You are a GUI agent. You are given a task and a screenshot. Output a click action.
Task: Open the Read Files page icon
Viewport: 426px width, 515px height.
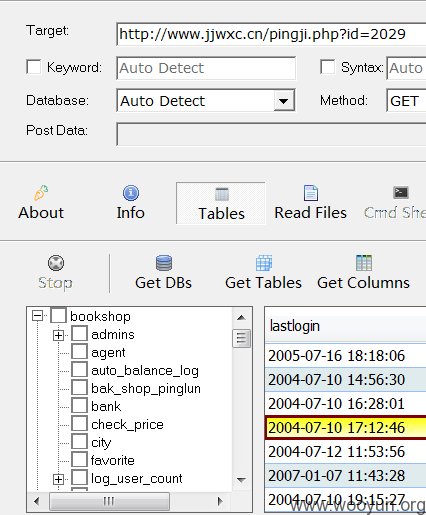tap(311, 193)
